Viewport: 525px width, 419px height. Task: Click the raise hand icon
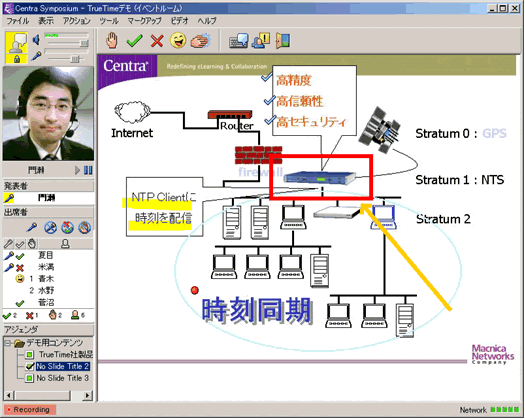click(x=111, y=41)
